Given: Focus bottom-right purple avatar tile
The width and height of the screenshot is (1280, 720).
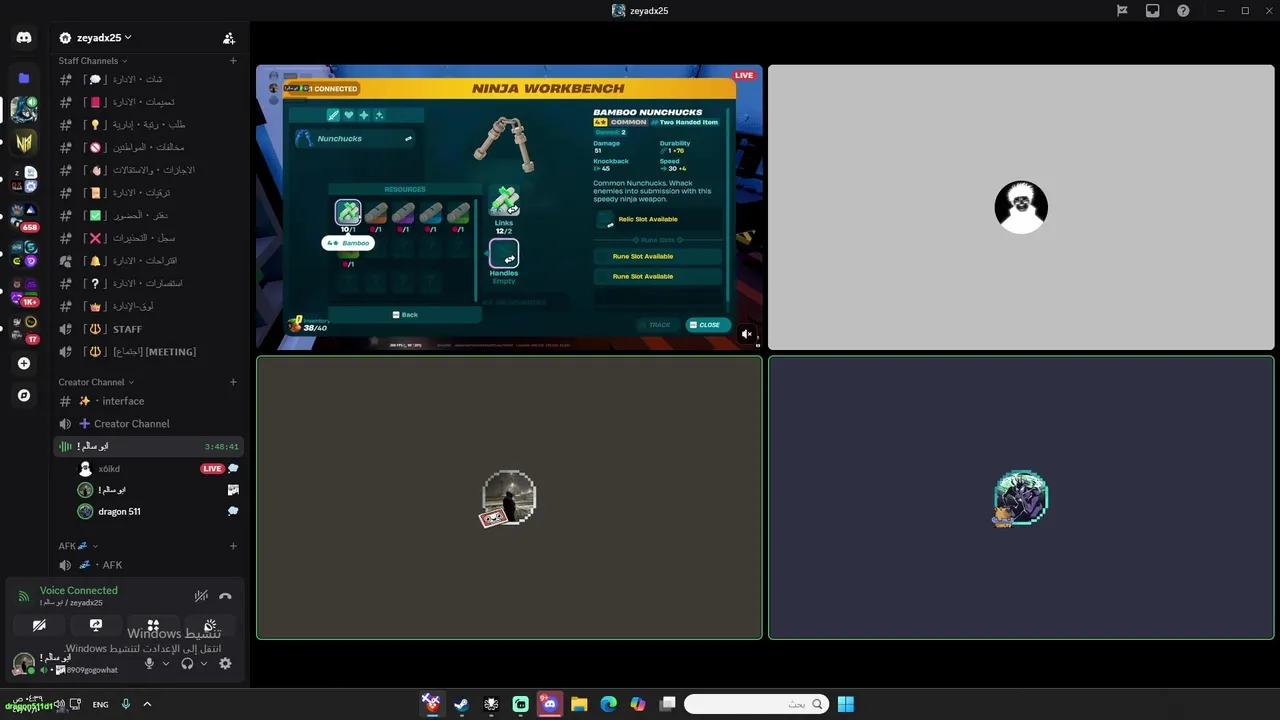Looking at the screenshot, I should pos(1021,497).
